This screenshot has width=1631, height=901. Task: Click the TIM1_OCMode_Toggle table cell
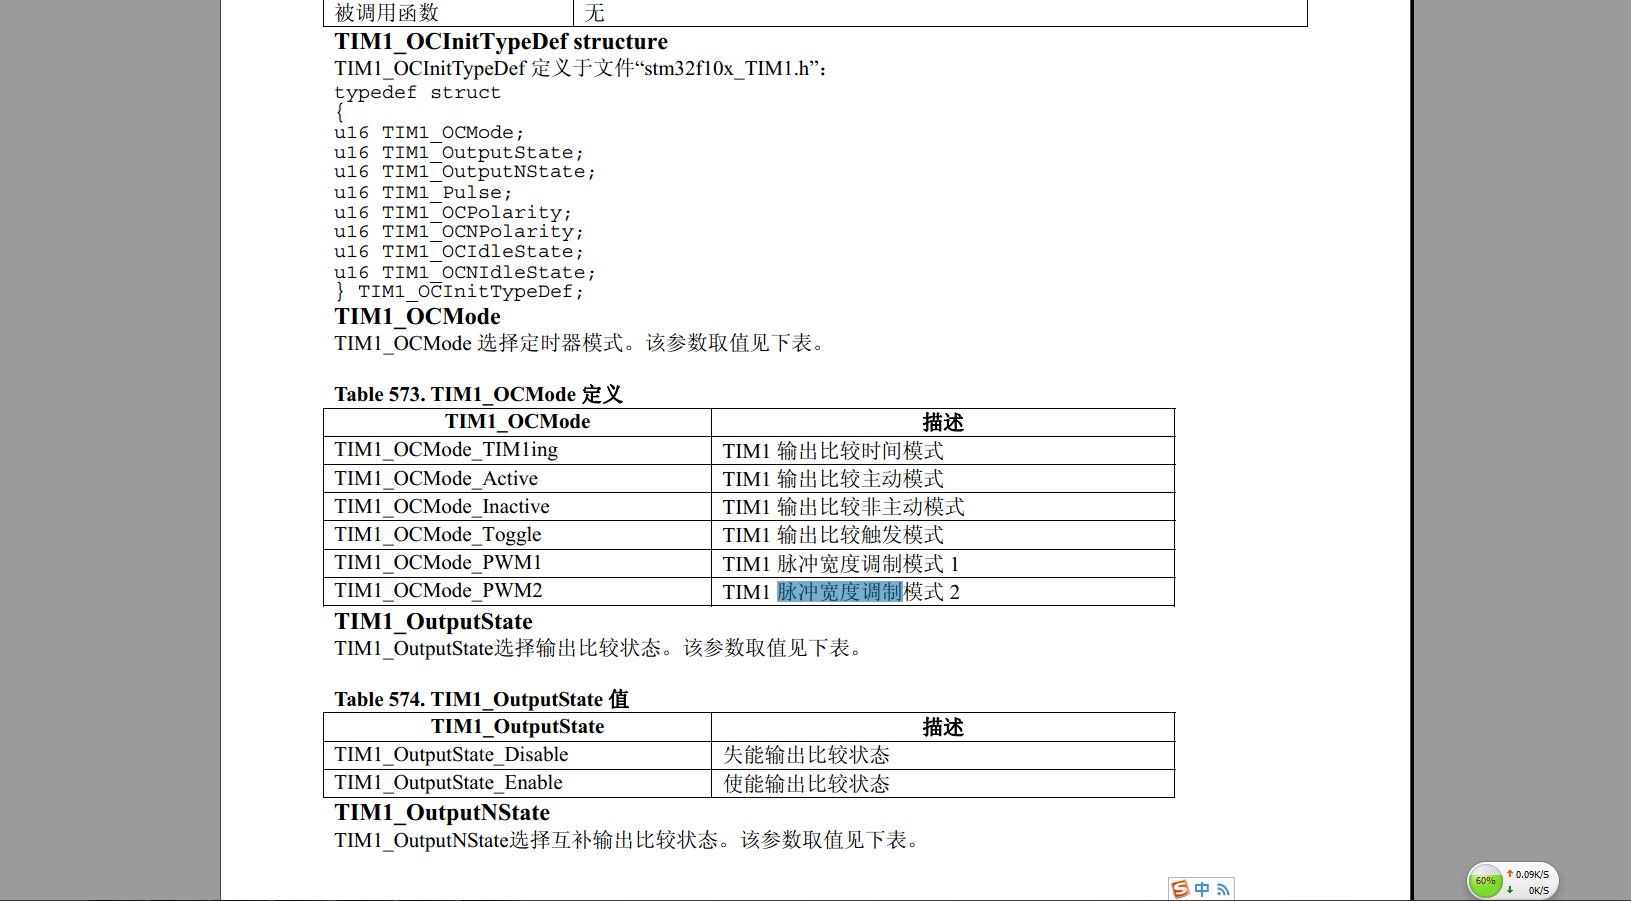coord(438,535)
